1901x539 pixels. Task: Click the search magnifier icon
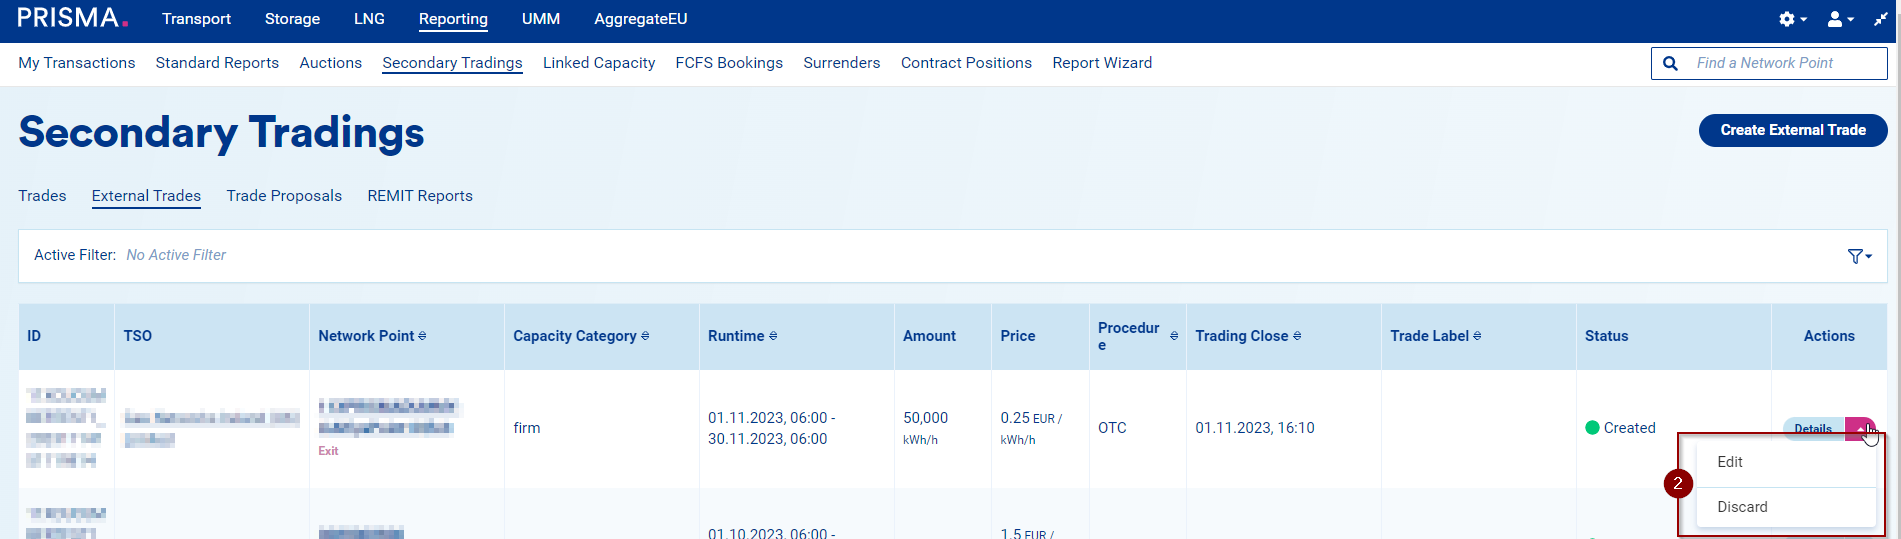(1670, 63)
